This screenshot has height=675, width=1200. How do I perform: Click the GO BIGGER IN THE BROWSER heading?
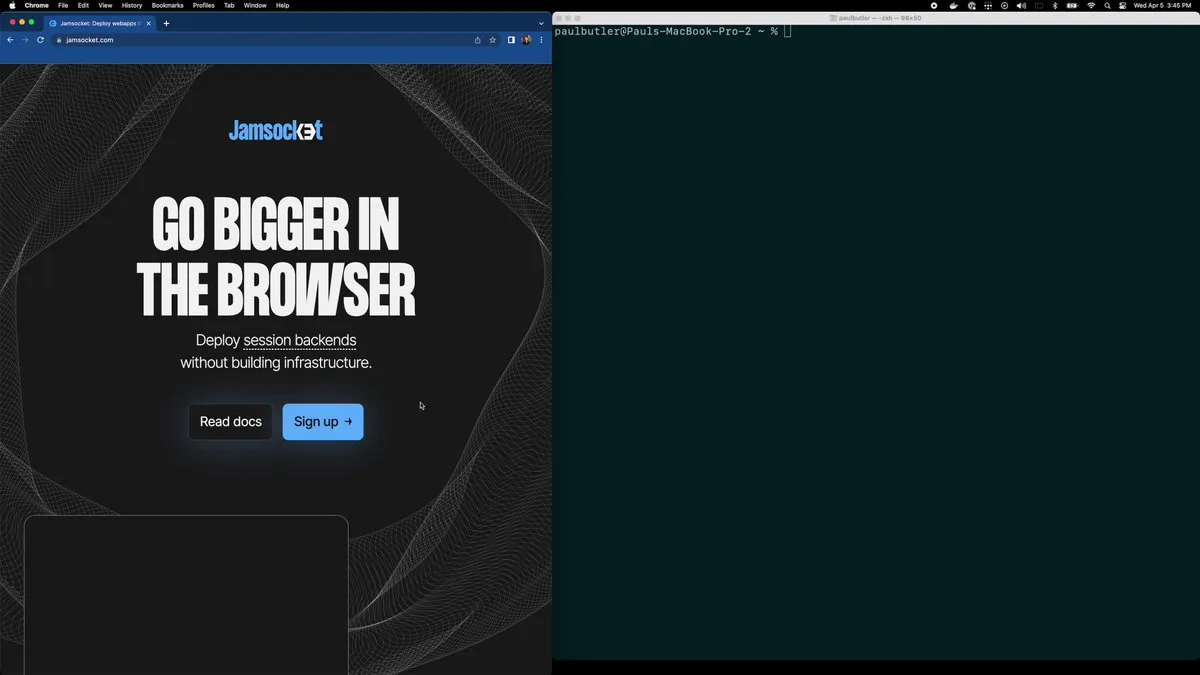coord(276,257)
